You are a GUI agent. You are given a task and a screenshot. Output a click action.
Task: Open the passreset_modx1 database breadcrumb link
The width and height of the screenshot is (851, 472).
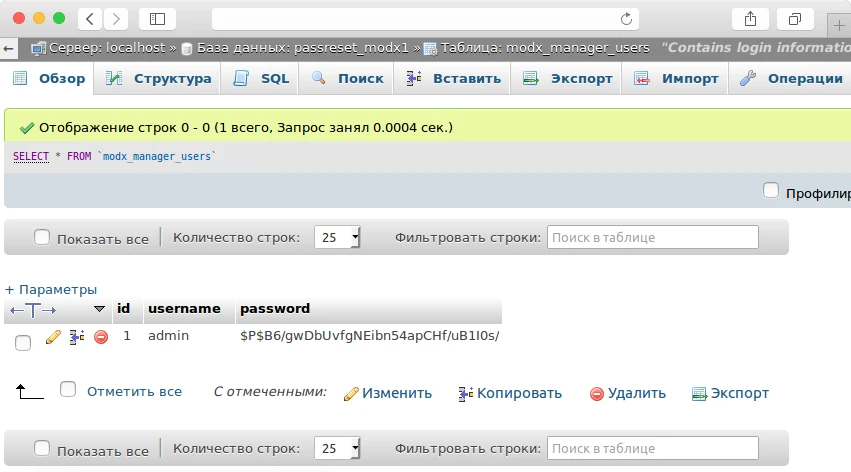tap(303, 48)
